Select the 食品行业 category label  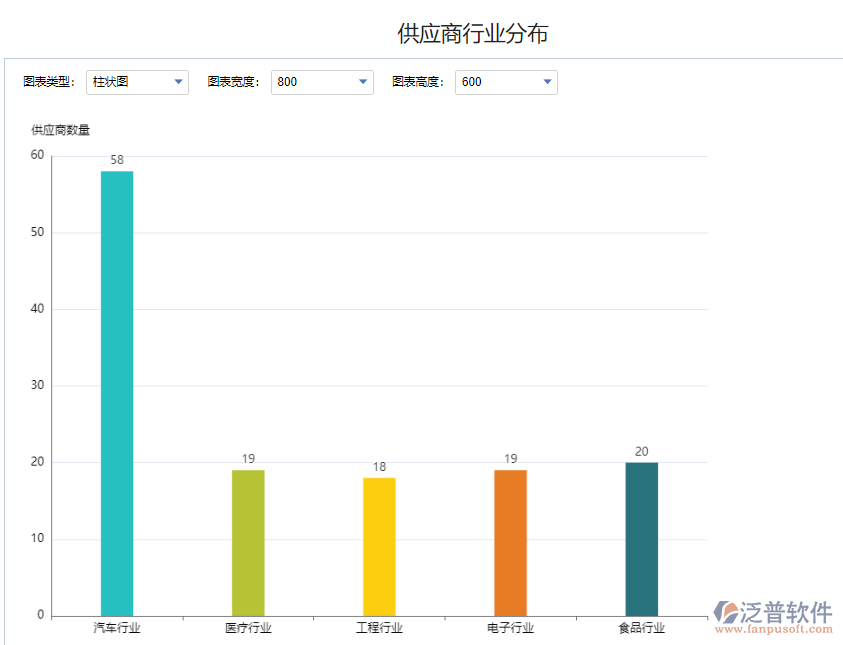[x=641, y=627]
